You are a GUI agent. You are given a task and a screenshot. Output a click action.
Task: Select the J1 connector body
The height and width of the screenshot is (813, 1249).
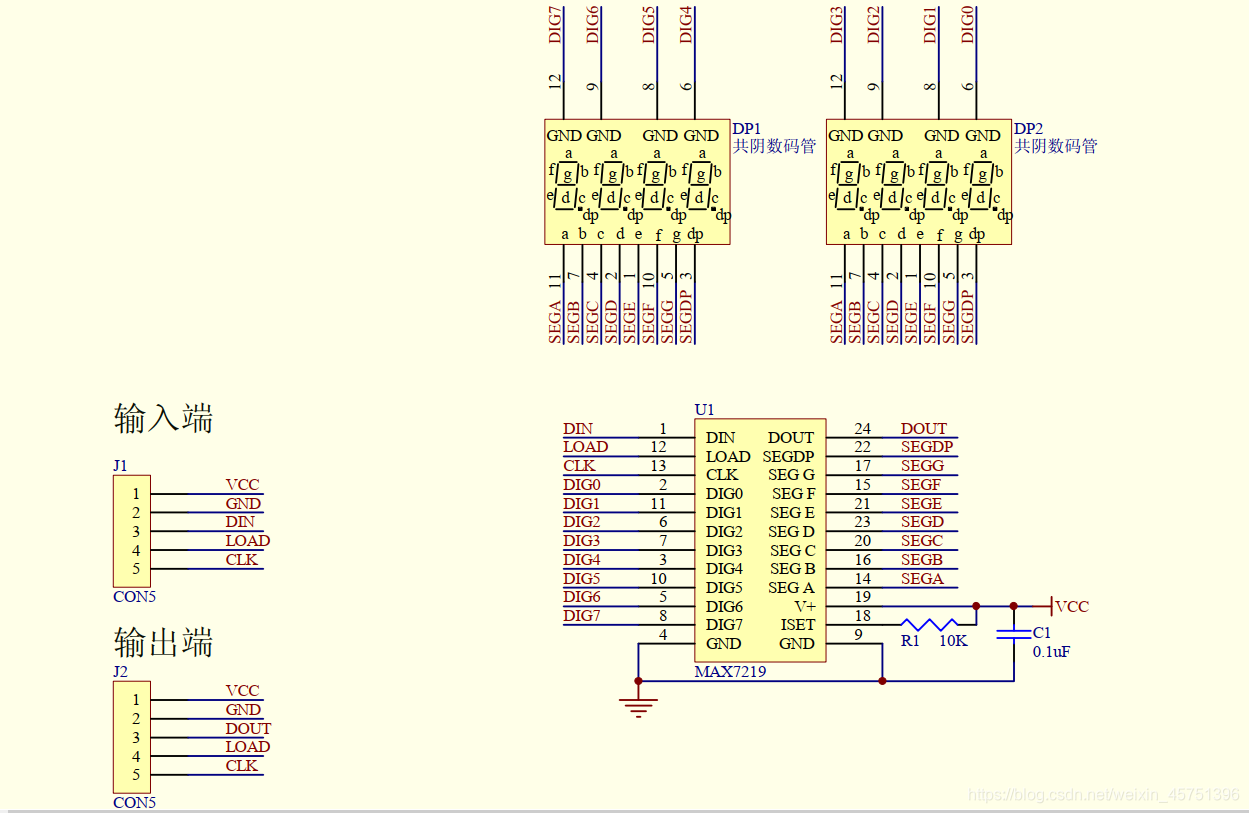point(131,531)
